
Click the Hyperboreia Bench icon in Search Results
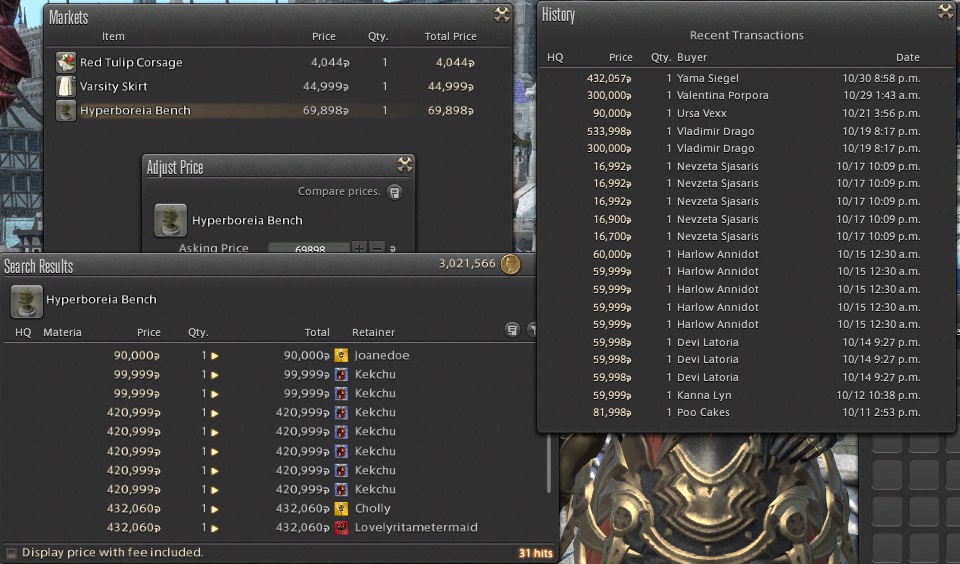point(26,301)
